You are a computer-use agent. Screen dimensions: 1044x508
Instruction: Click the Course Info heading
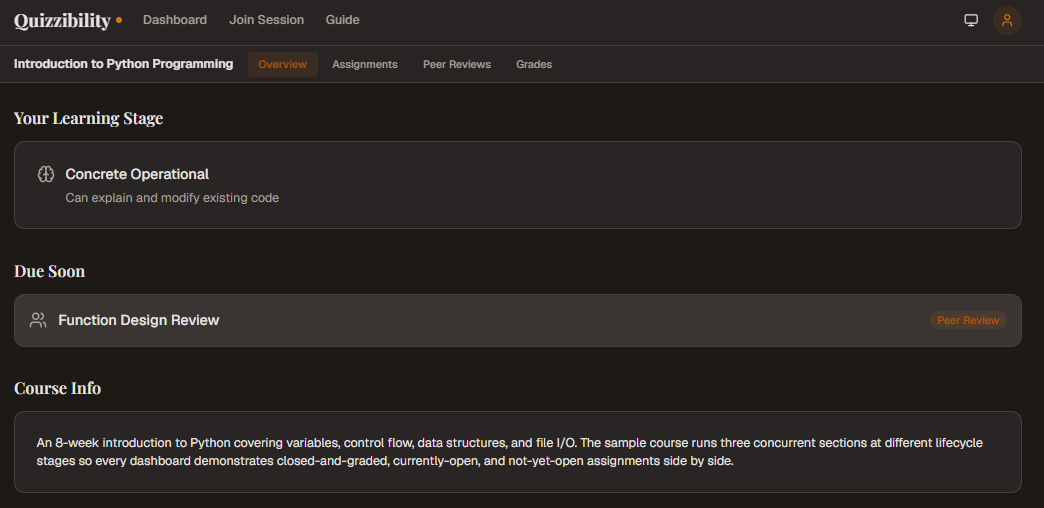pyautogui.click(x=57, y=388)
